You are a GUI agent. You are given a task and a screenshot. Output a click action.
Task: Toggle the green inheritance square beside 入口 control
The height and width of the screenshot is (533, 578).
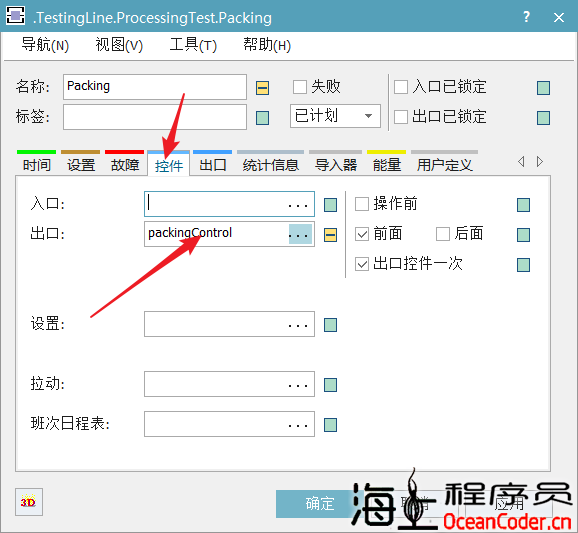point(330,205)
